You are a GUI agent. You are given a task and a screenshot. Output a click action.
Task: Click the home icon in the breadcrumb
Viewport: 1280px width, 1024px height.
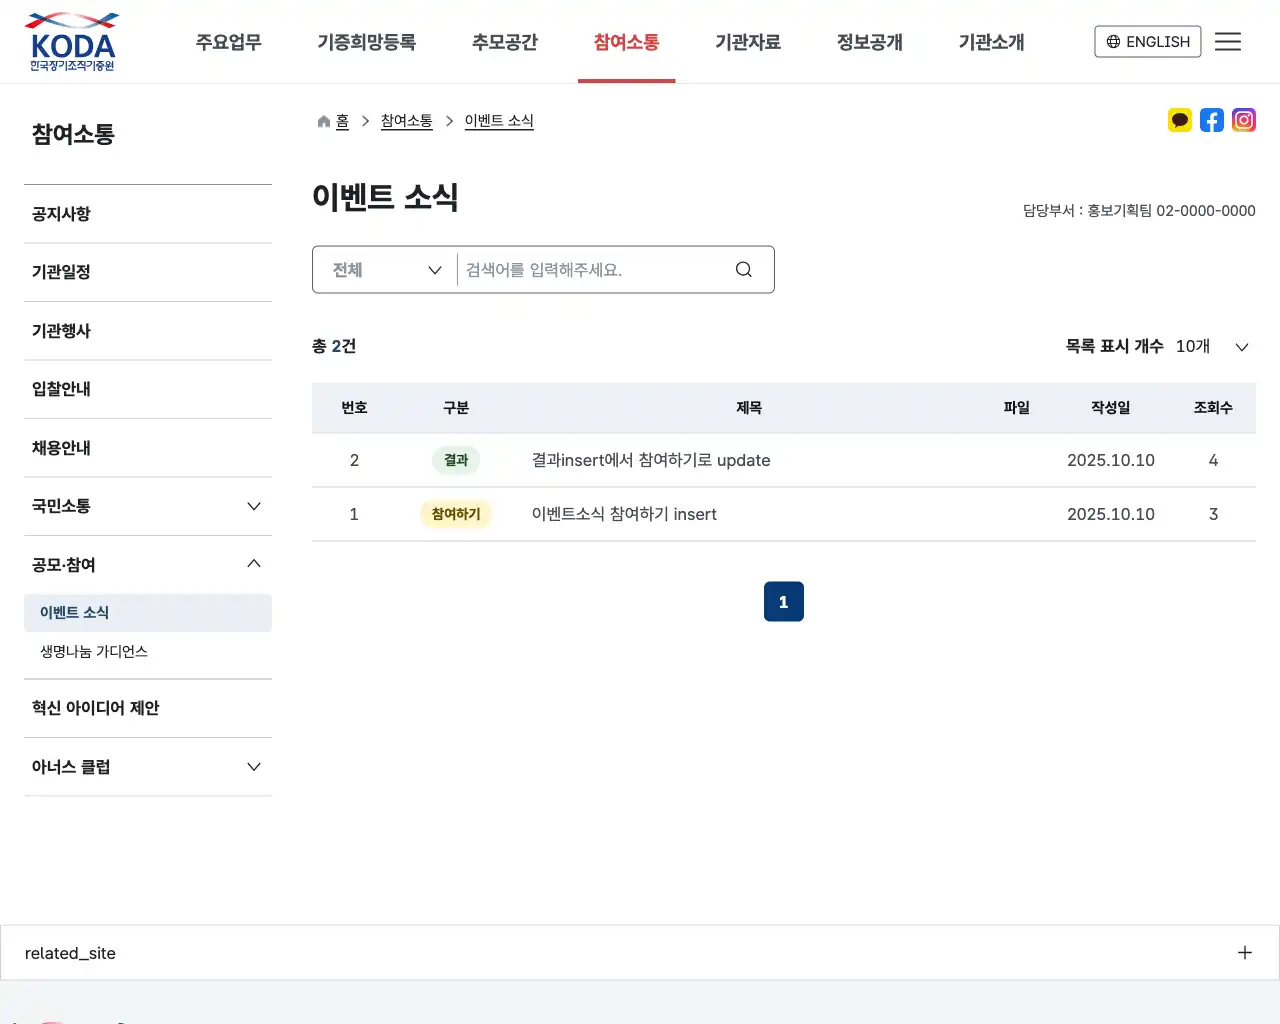tap(322, 120)
